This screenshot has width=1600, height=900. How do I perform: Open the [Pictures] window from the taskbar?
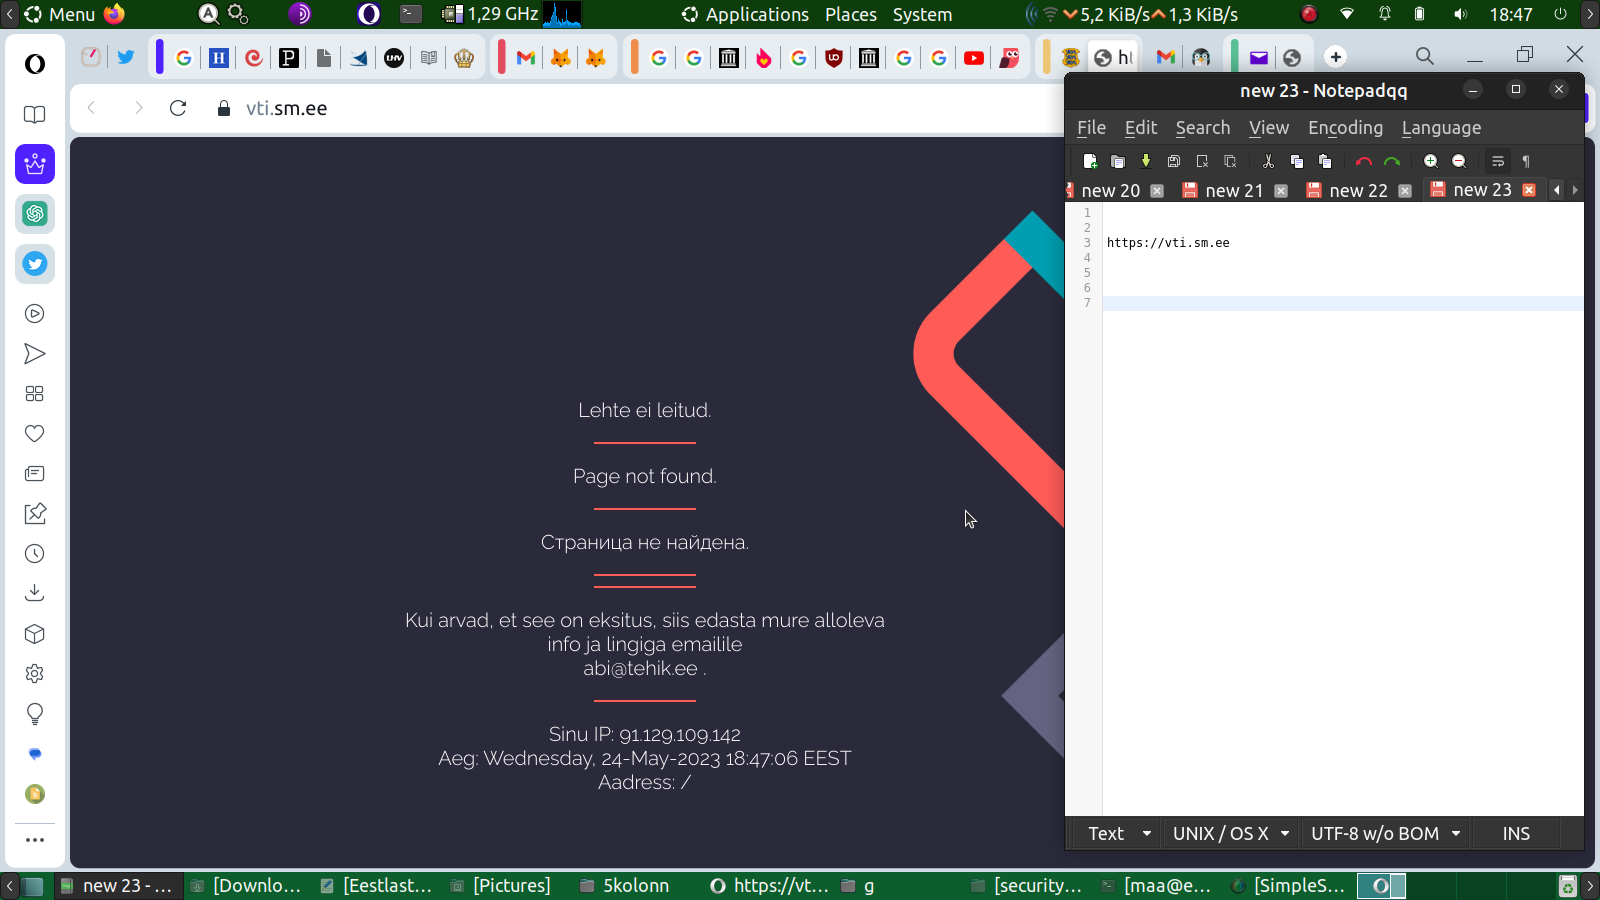[501, 885]
